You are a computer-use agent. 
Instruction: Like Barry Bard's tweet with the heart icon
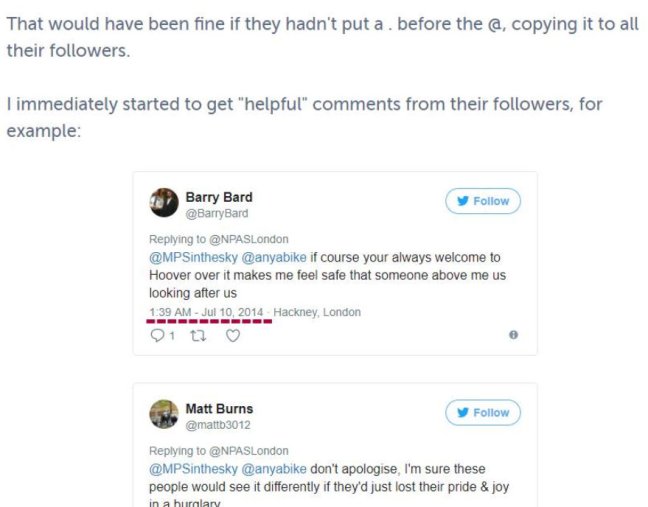pos(233,337)
